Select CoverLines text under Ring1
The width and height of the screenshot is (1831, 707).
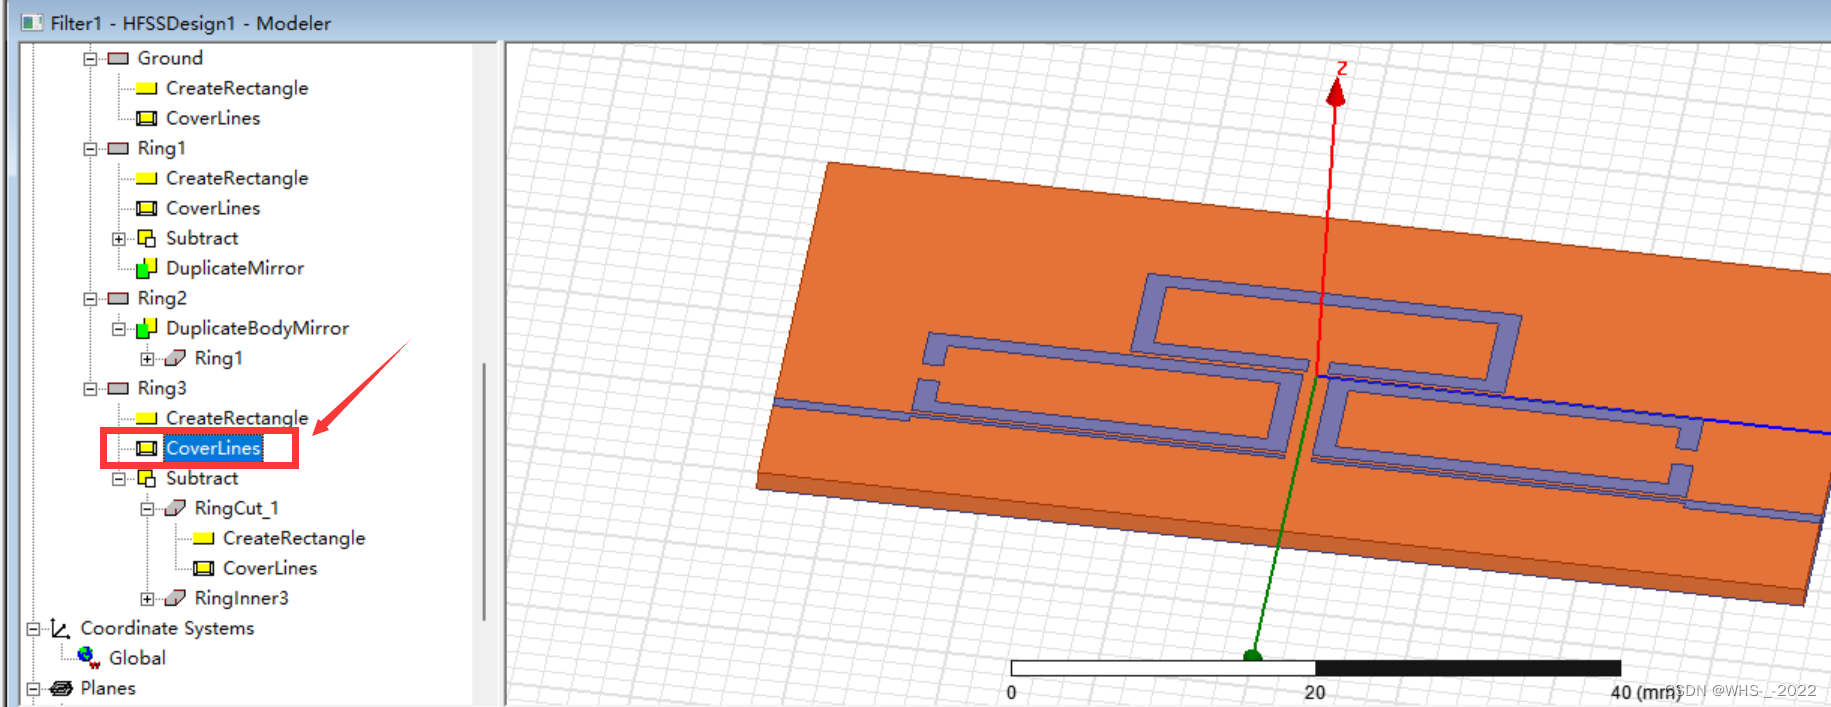(213, 208)
